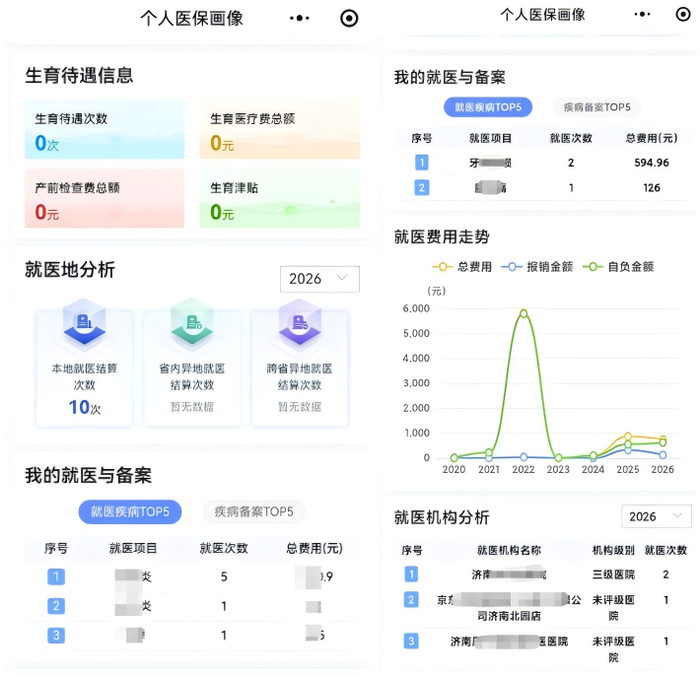Tap rank badge 1 in 就医机构分析 table
The height and width of the screenshot is (675, 700).
[411, 574]
